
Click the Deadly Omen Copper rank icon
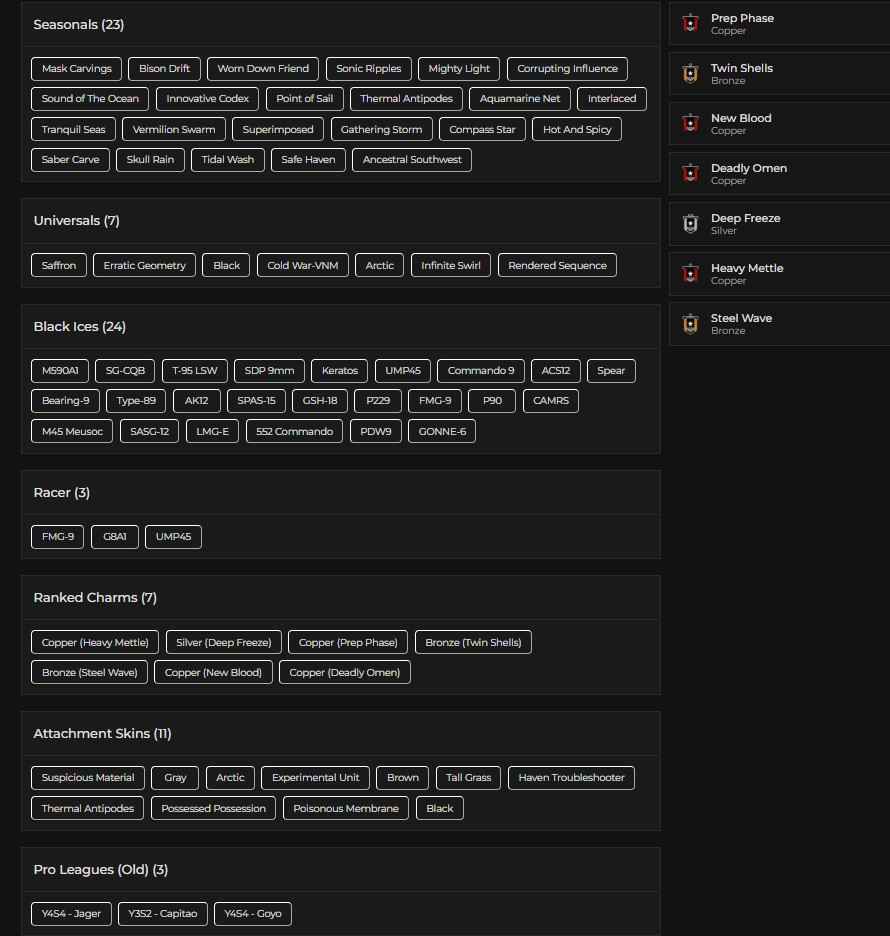click(x=691, y=174)
